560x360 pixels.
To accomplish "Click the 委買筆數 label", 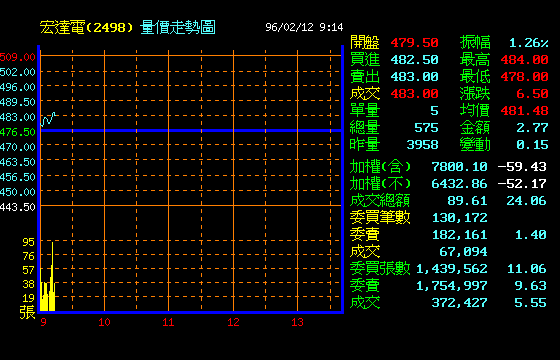I will 380,218.
